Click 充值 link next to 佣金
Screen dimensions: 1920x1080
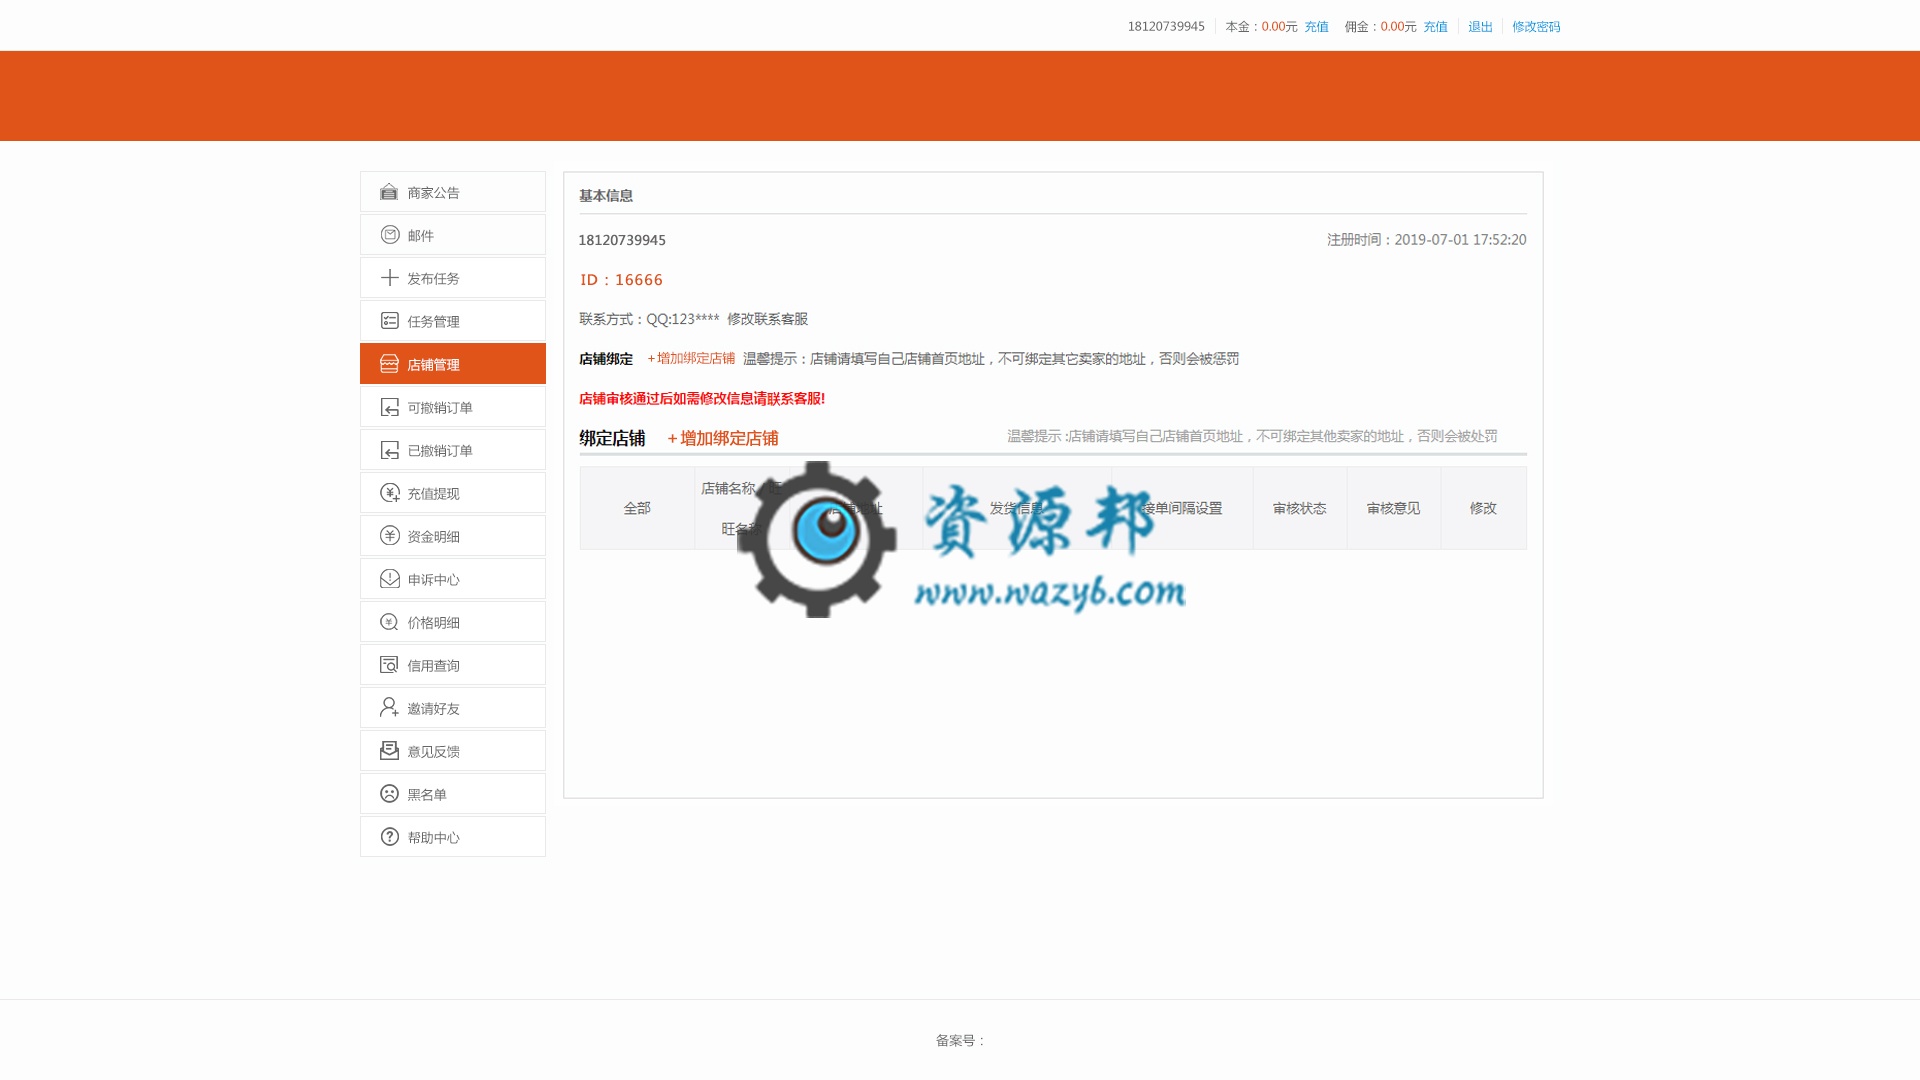coord(1435,27)
